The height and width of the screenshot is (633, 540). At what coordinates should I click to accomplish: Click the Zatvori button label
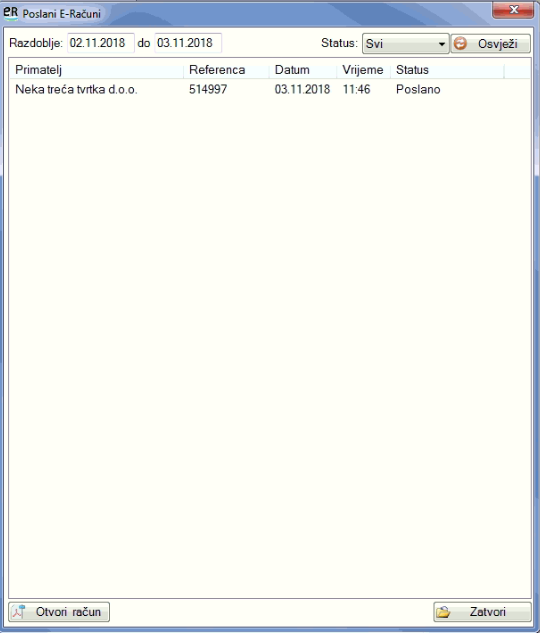487,612
